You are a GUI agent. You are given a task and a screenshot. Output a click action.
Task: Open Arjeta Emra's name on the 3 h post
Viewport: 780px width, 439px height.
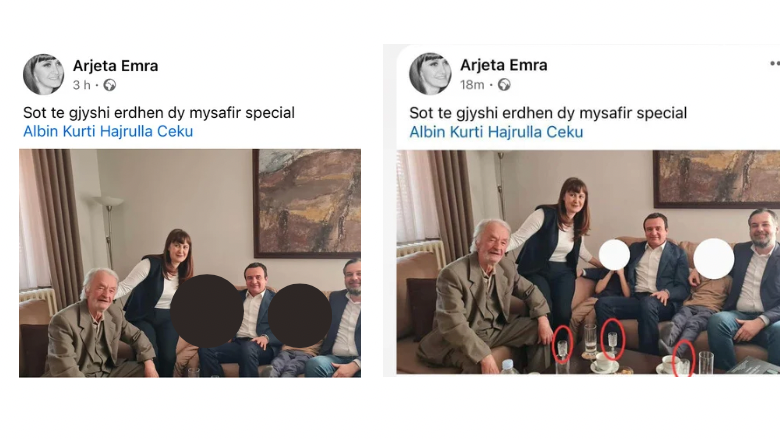click(115, 66)
